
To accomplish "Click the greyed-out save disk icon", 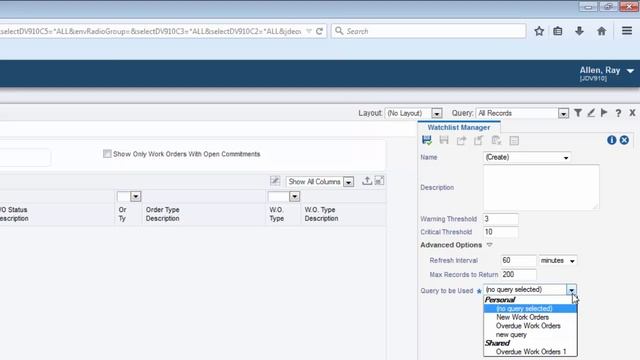I will click(444, 140).
